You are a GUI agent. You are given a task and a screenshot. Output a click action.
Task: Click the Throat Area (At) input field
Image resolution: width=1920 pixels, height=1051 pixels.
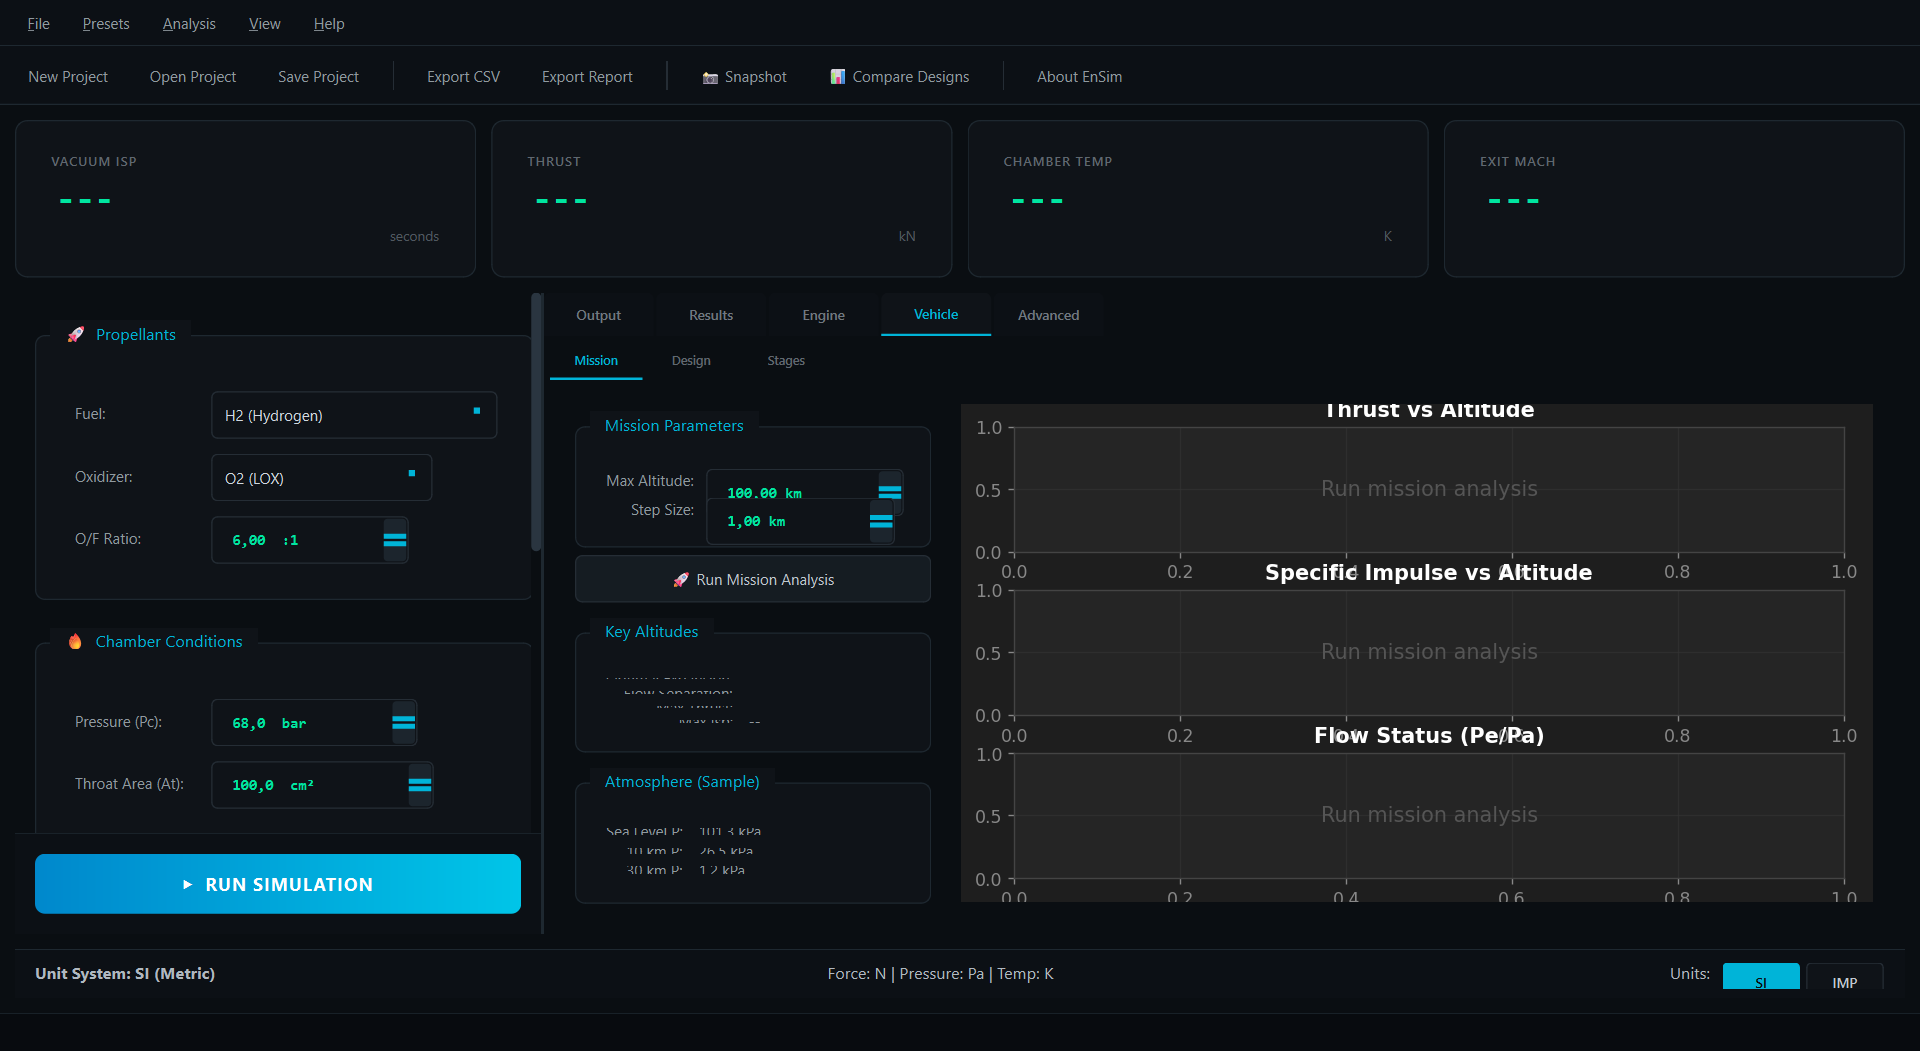pos(310,785)
